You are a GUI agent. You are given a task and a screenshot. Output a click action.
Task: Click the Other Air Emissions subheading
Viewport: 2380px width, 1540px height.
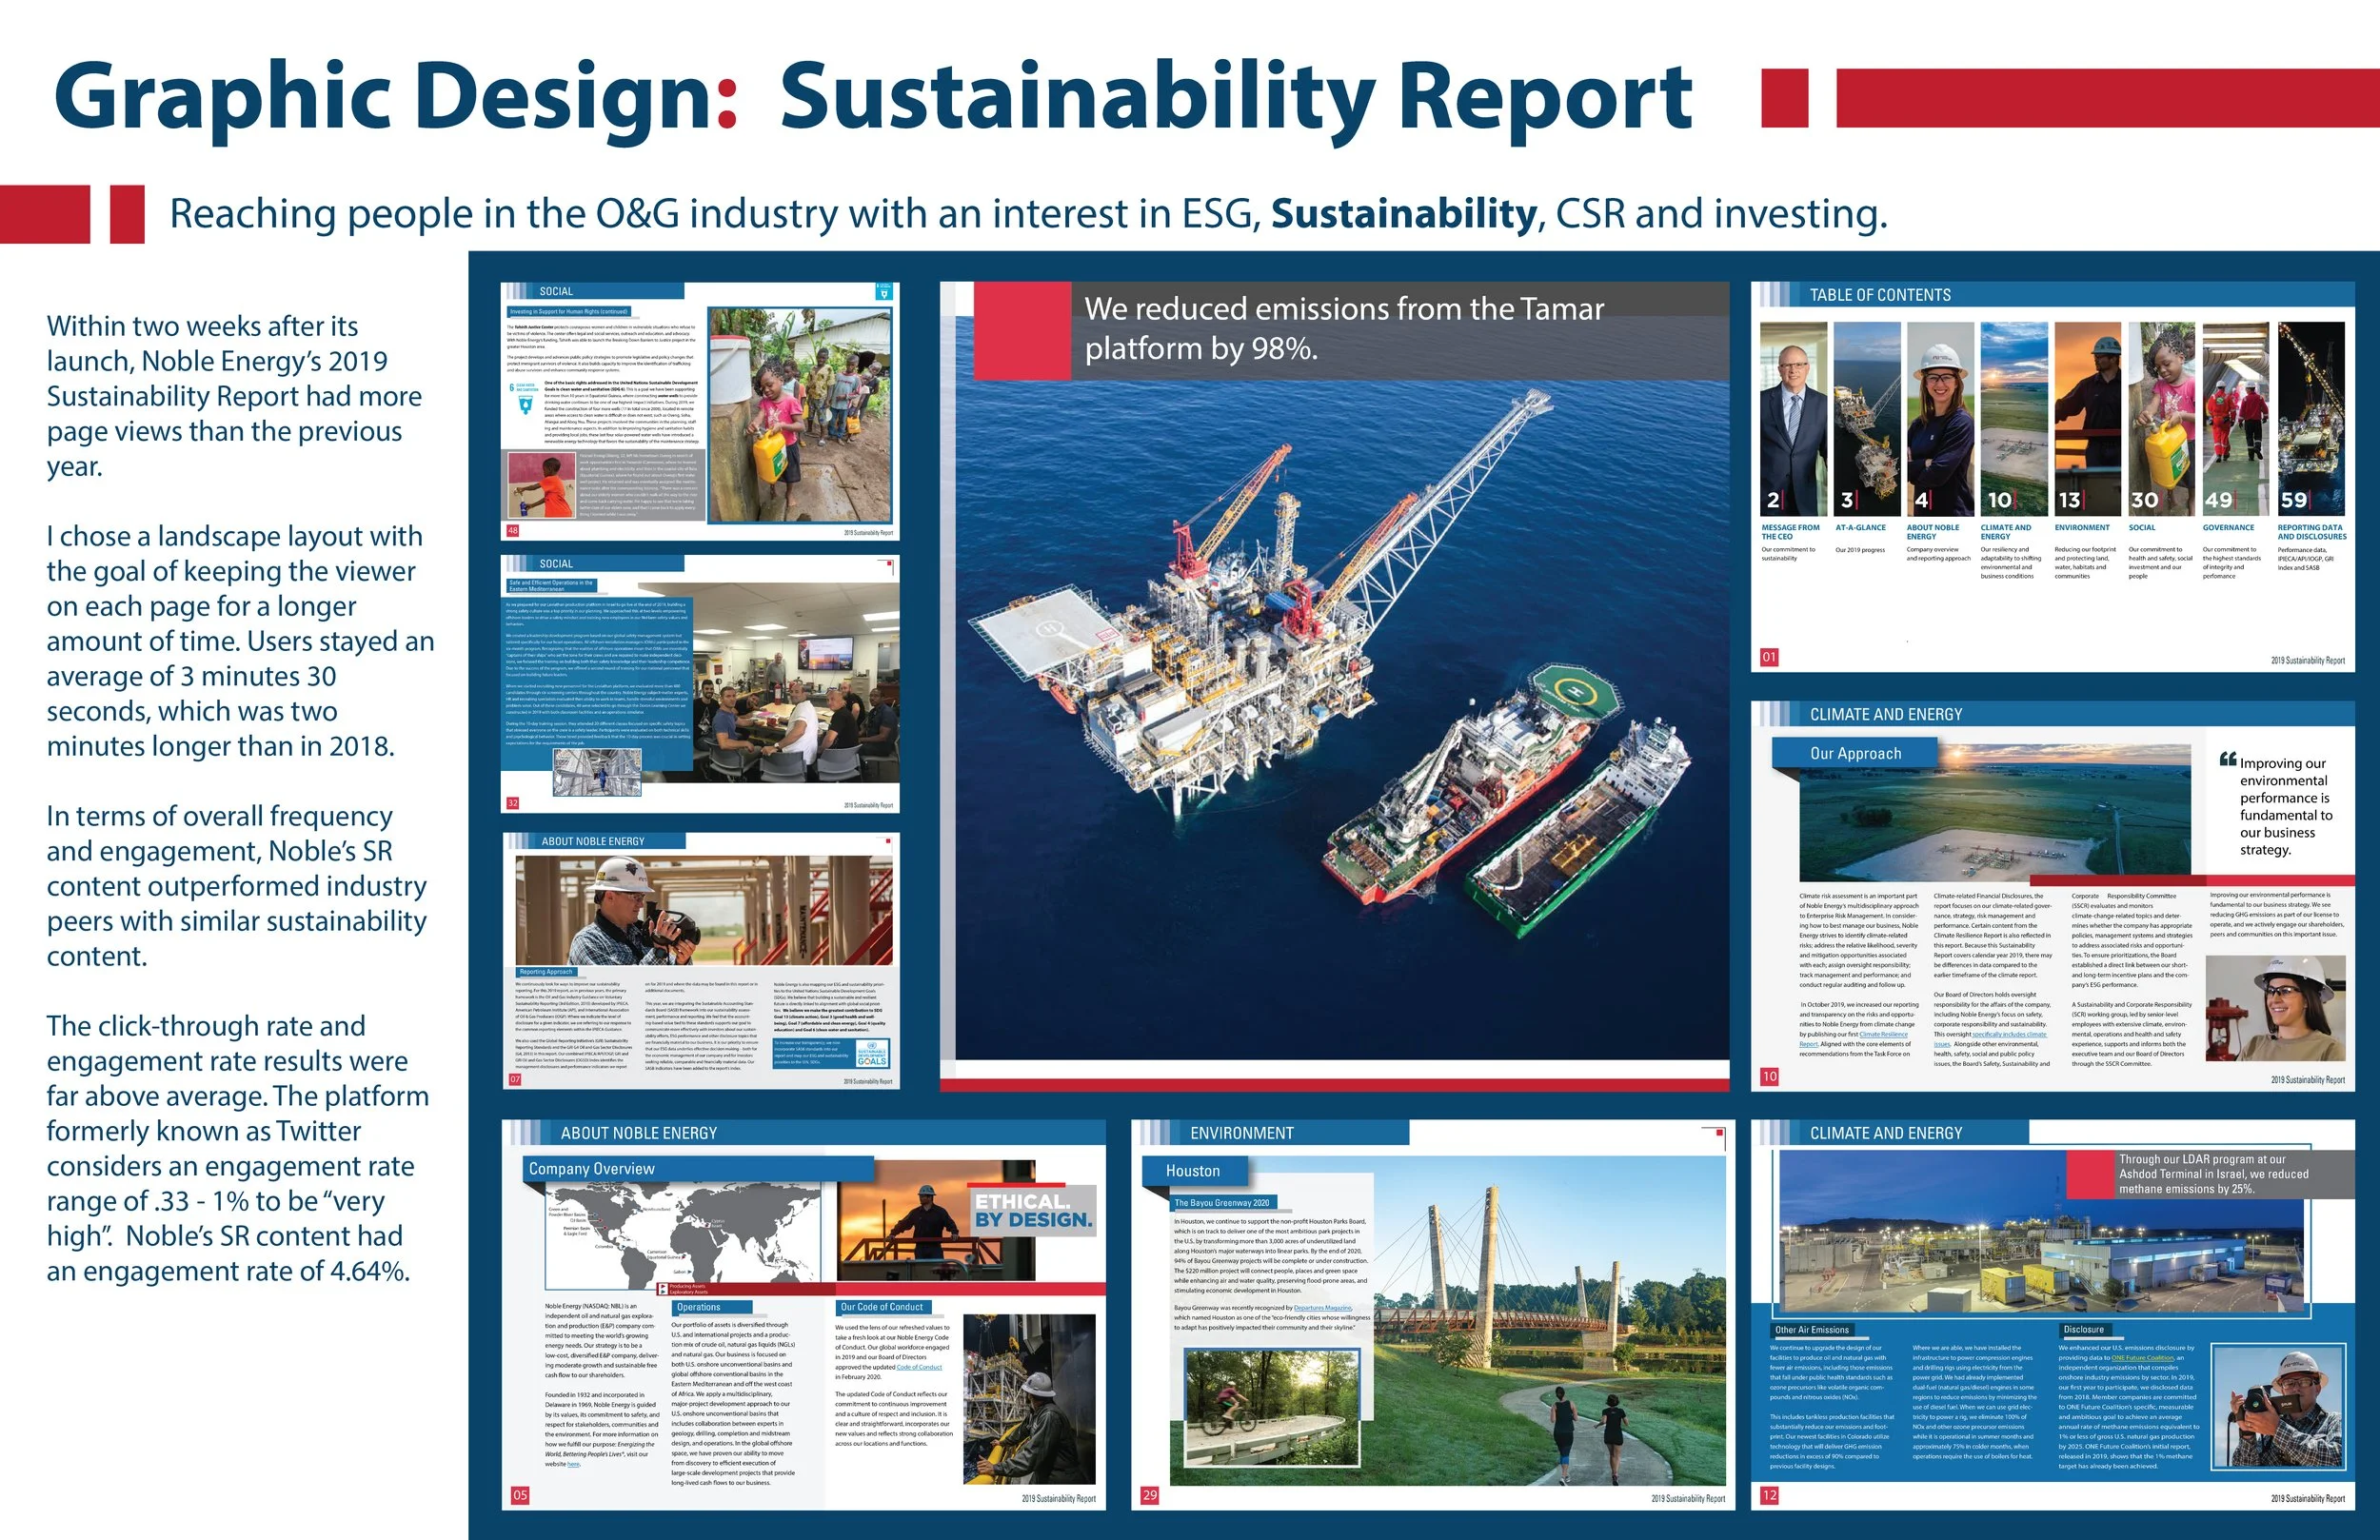[x=1812, y=1330]
